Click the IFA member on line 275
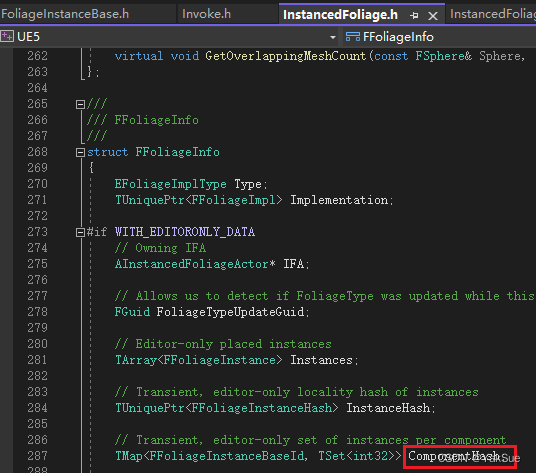 (x=294, y=264)
